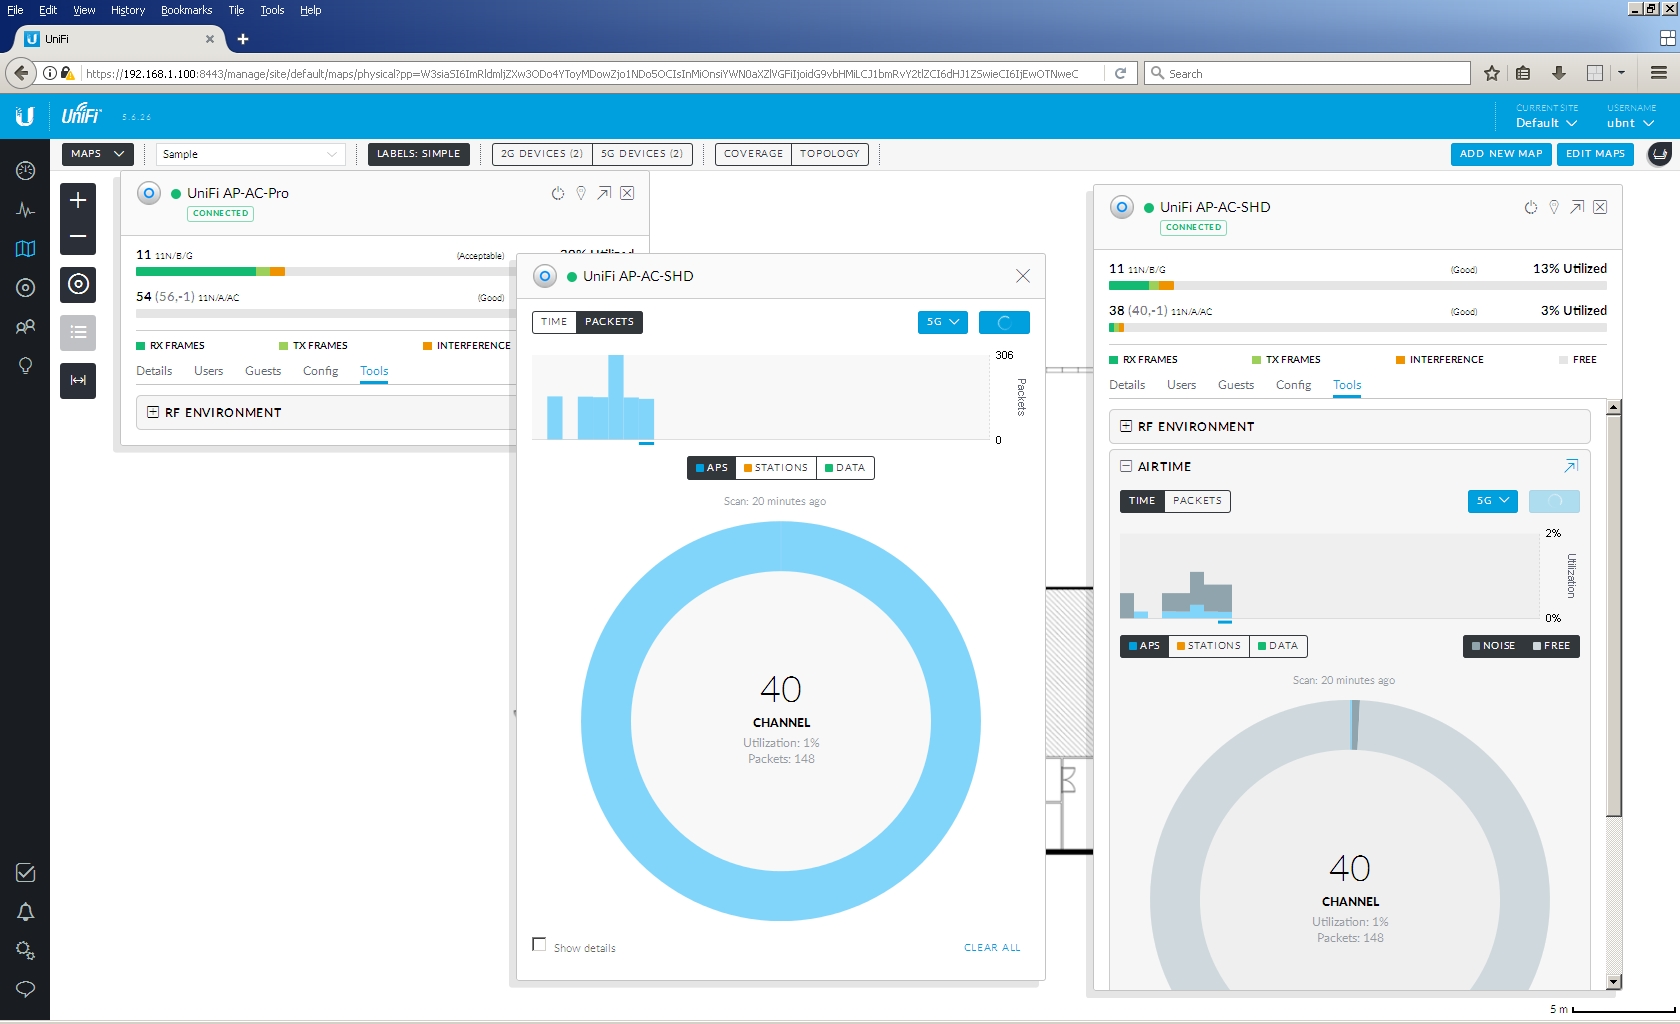Toggle STATIONS filter in center popup

tap(776, 468)
